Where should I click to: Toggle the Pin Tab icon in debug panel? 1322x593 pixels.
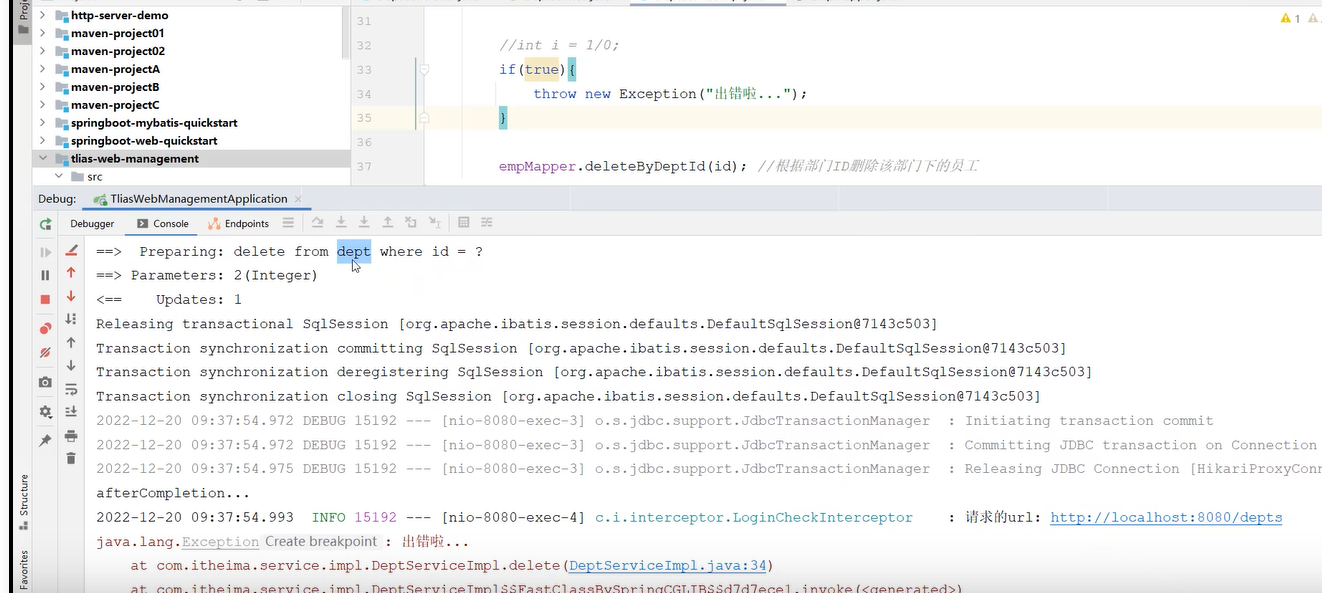pyautogui.click(x=45, y=438)
